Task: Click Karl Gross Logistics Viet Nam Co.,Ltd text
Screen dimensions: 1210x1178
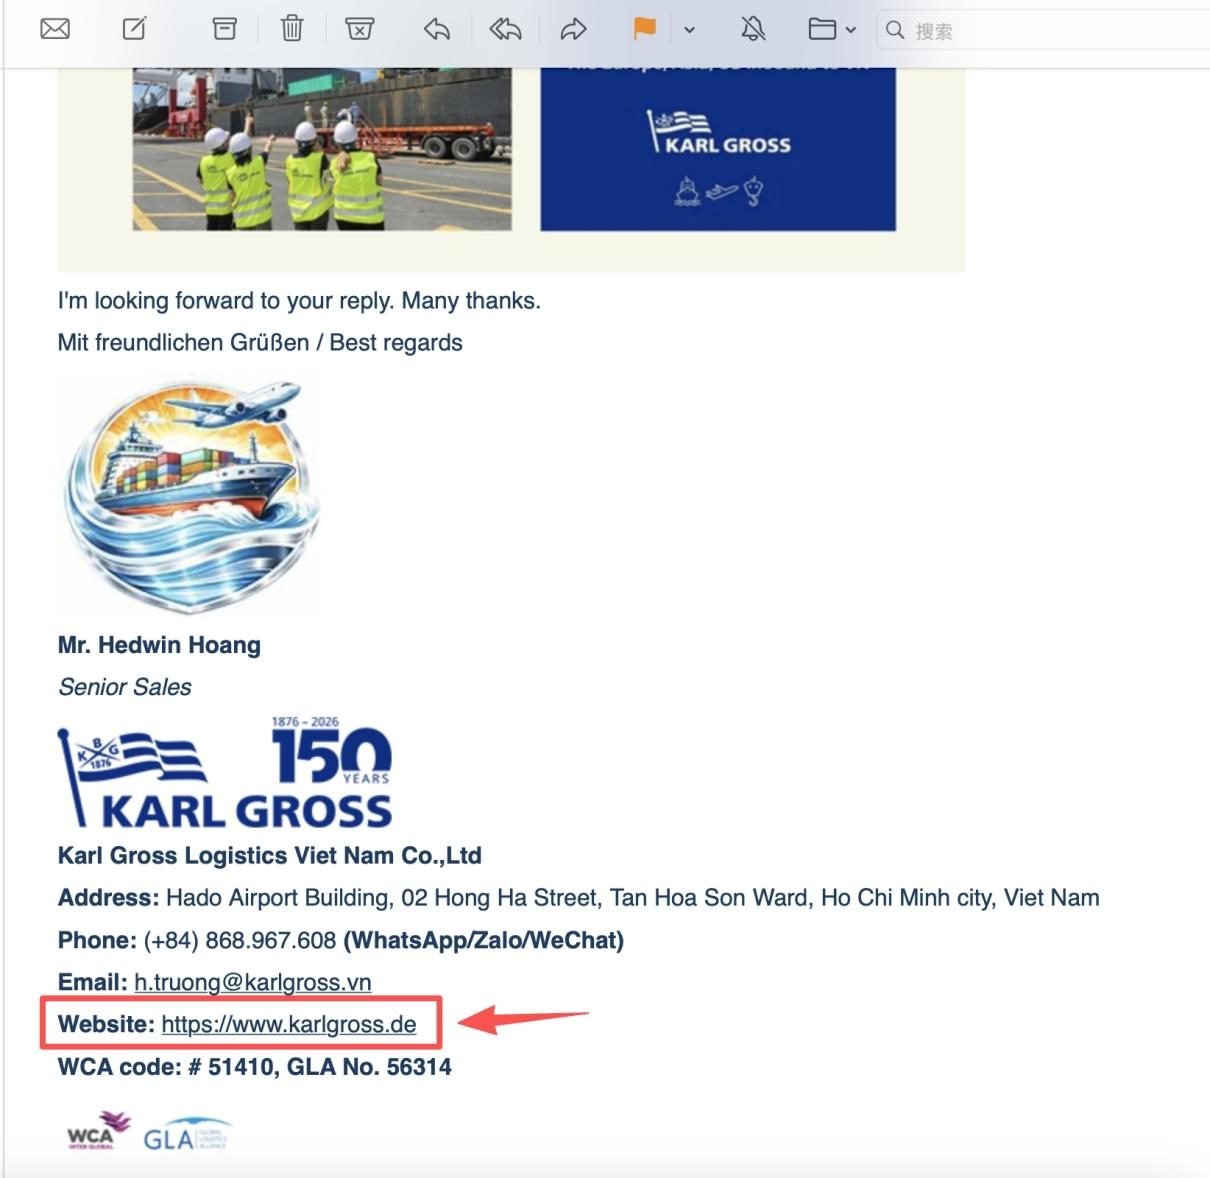Action: (x=270, y=856)
